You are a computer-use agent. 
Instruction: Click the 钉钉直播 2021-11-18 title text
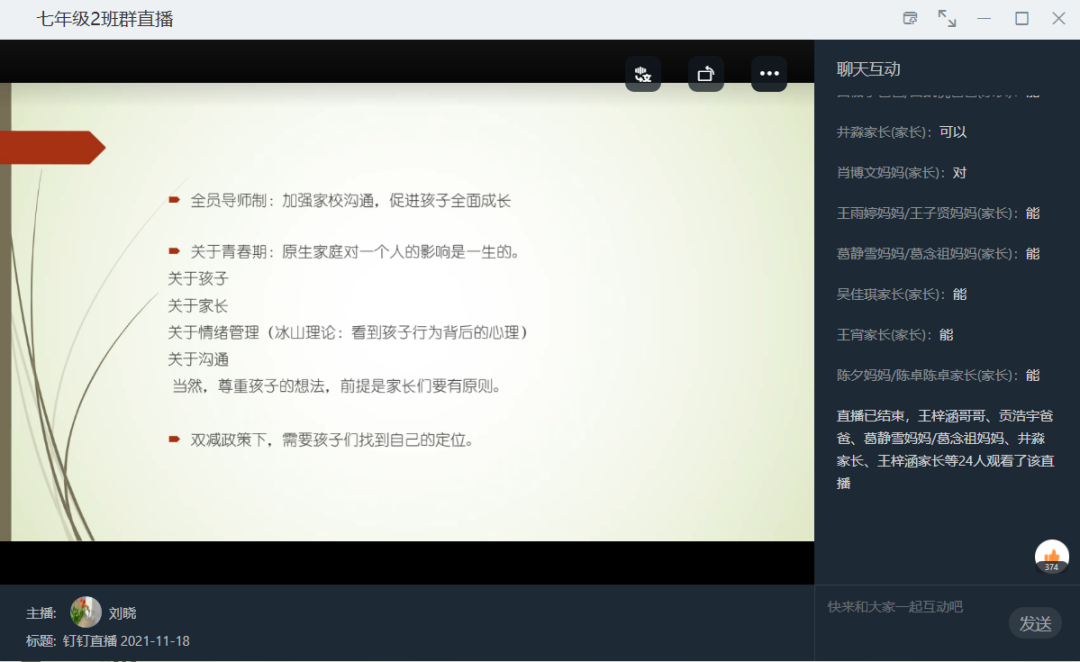tap(126, 640)
